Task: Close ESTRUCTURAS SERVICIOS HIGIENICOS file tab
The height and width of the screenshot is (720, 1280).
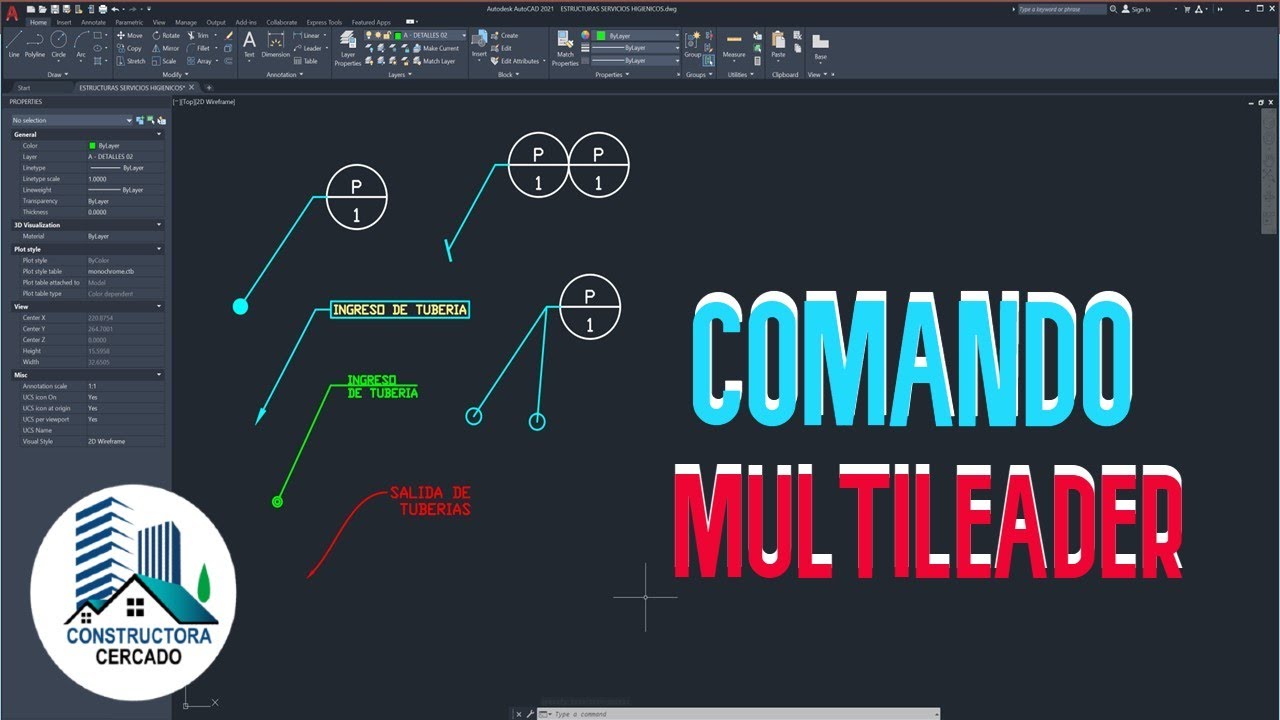Action: pyautogui.click(x=192, y=88)
